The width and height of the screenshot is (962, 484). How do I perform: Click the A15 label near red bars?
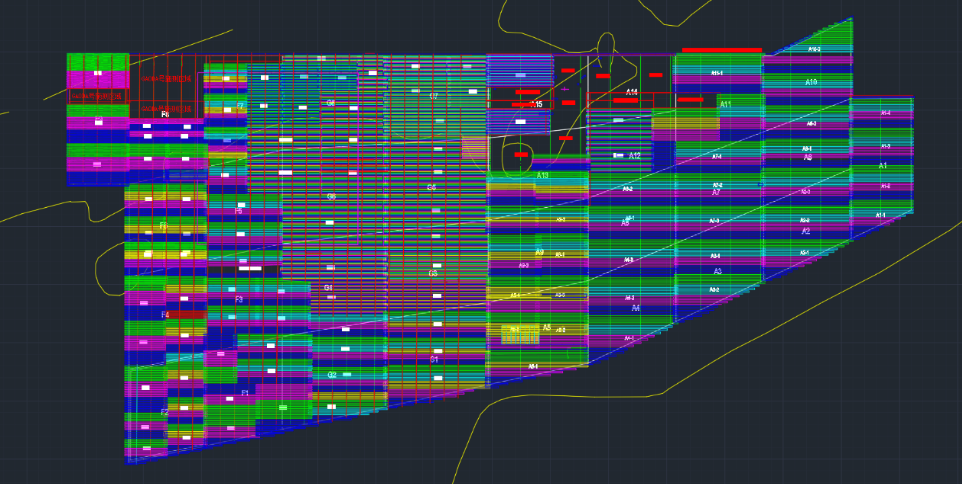[x=537, y=104]
